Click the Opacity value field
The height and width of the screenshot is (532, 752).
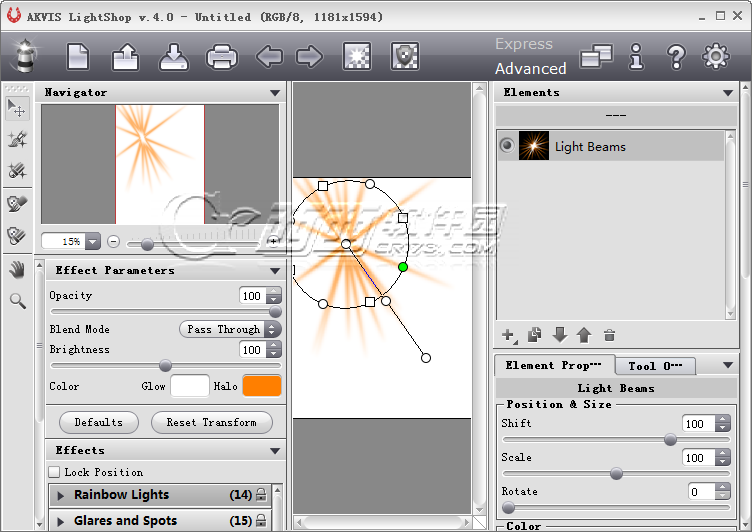tap(252, 296)
